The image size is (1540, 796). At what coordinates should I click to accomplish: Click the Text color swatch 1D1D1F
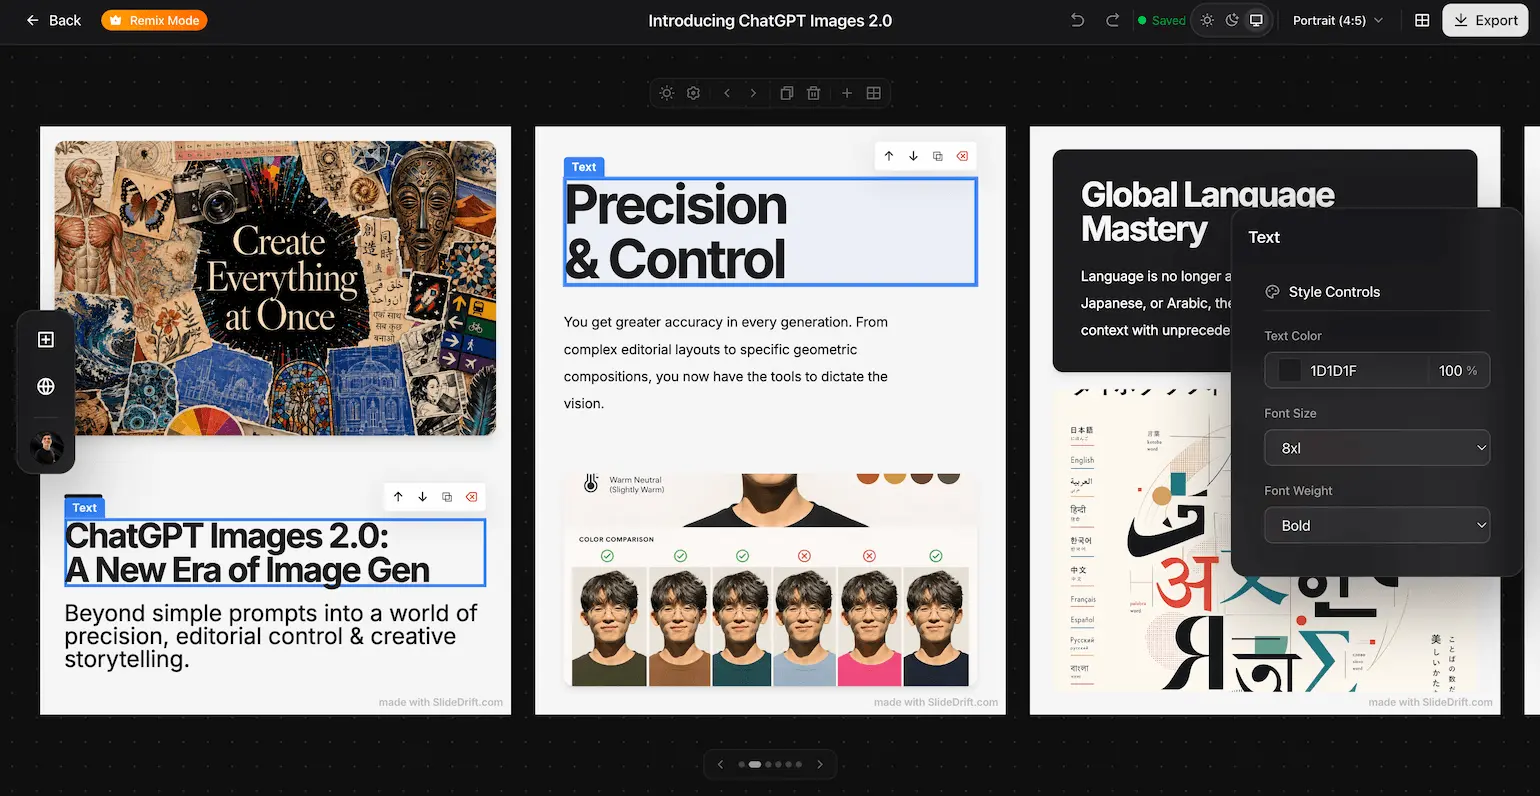tap(1289, 370)
